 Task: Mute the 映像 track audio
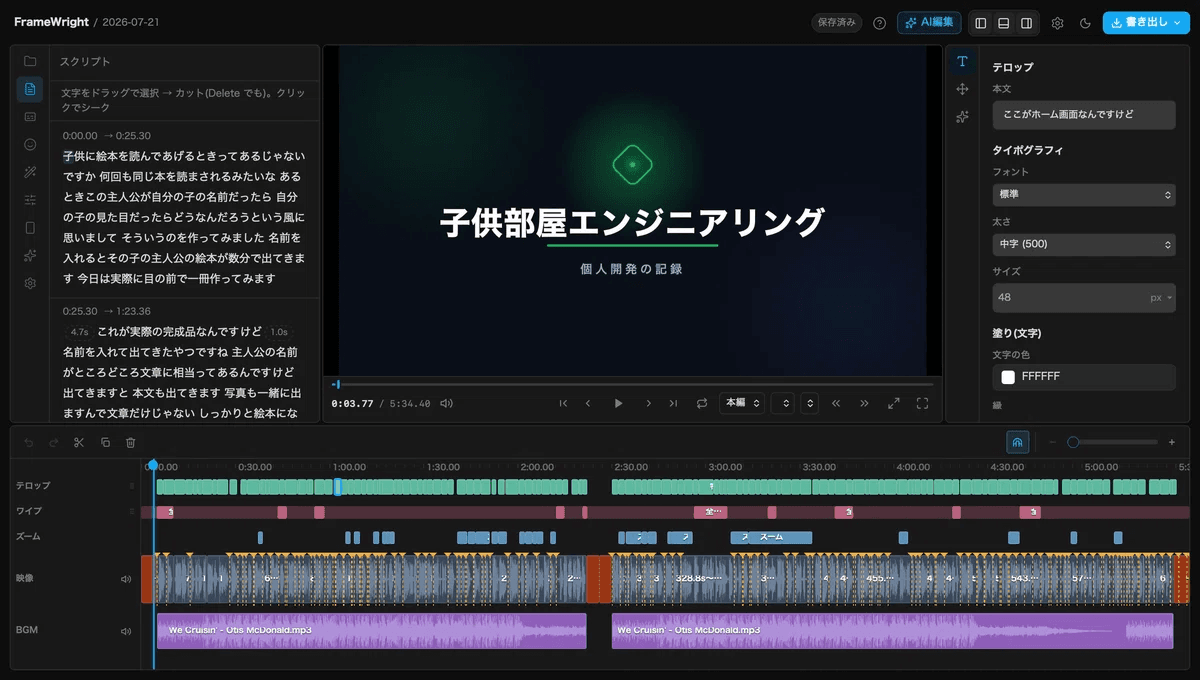coord(126,579)
